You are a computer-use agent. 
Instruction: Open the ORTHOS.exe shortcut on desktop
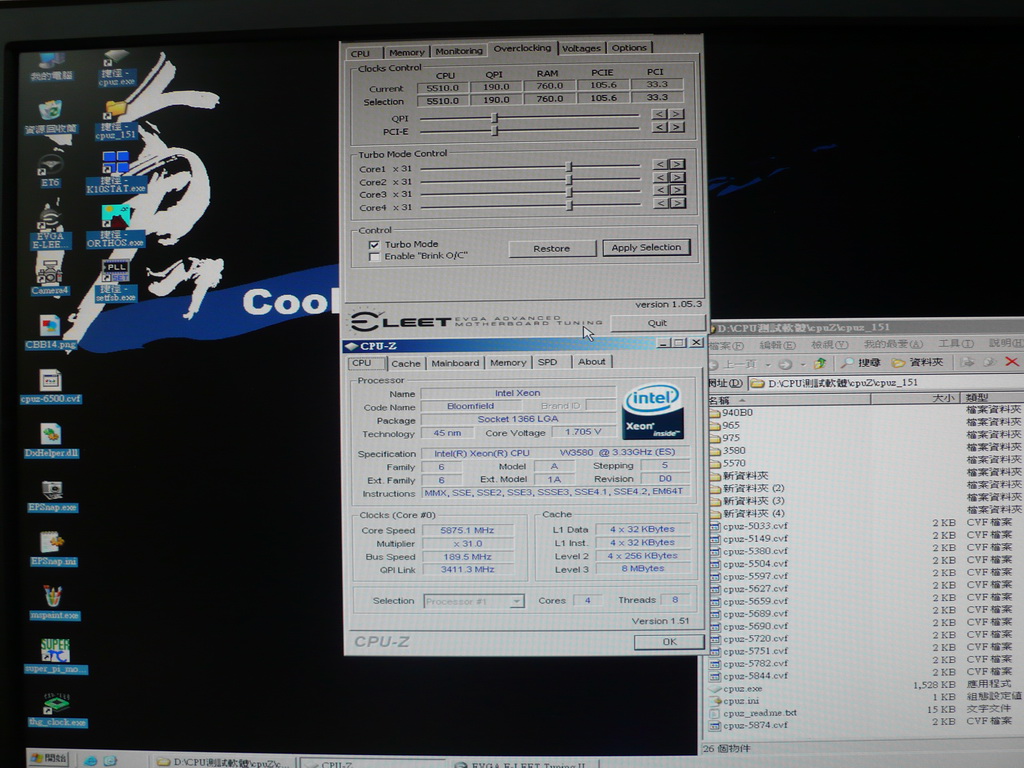tap(116, 227)
